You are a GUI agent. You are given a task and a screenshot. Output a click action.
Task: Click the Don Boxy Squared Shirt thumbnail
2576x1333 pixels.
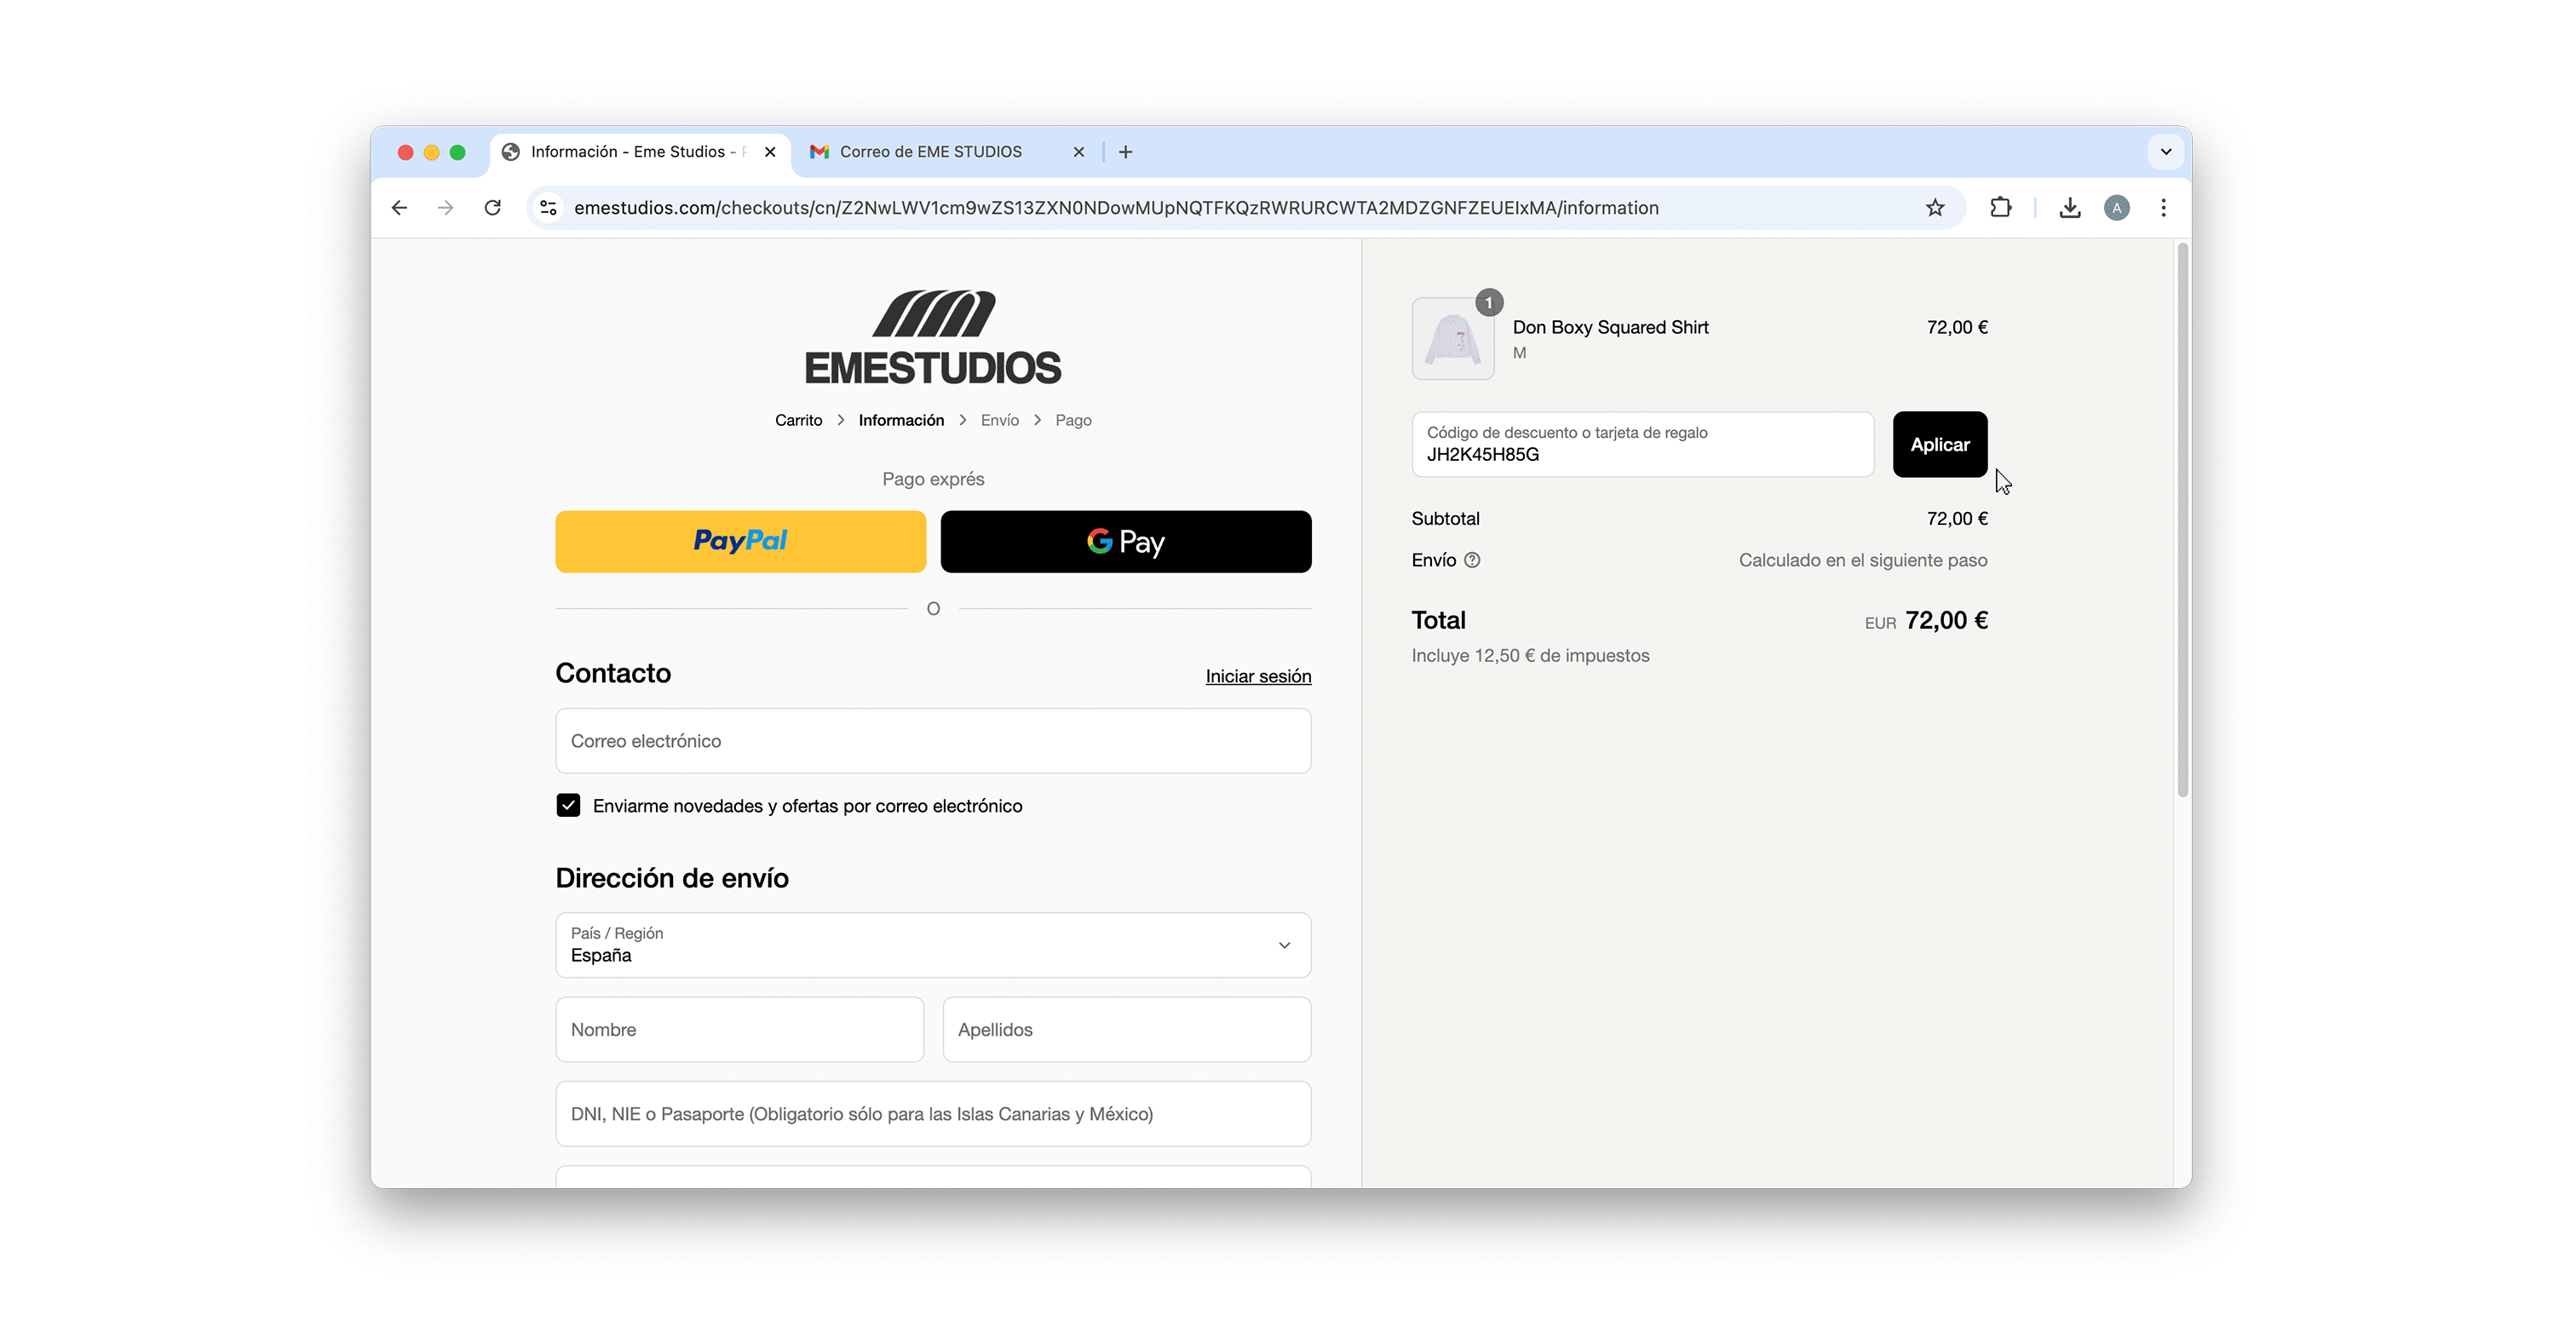click(x=1453, y=338)
